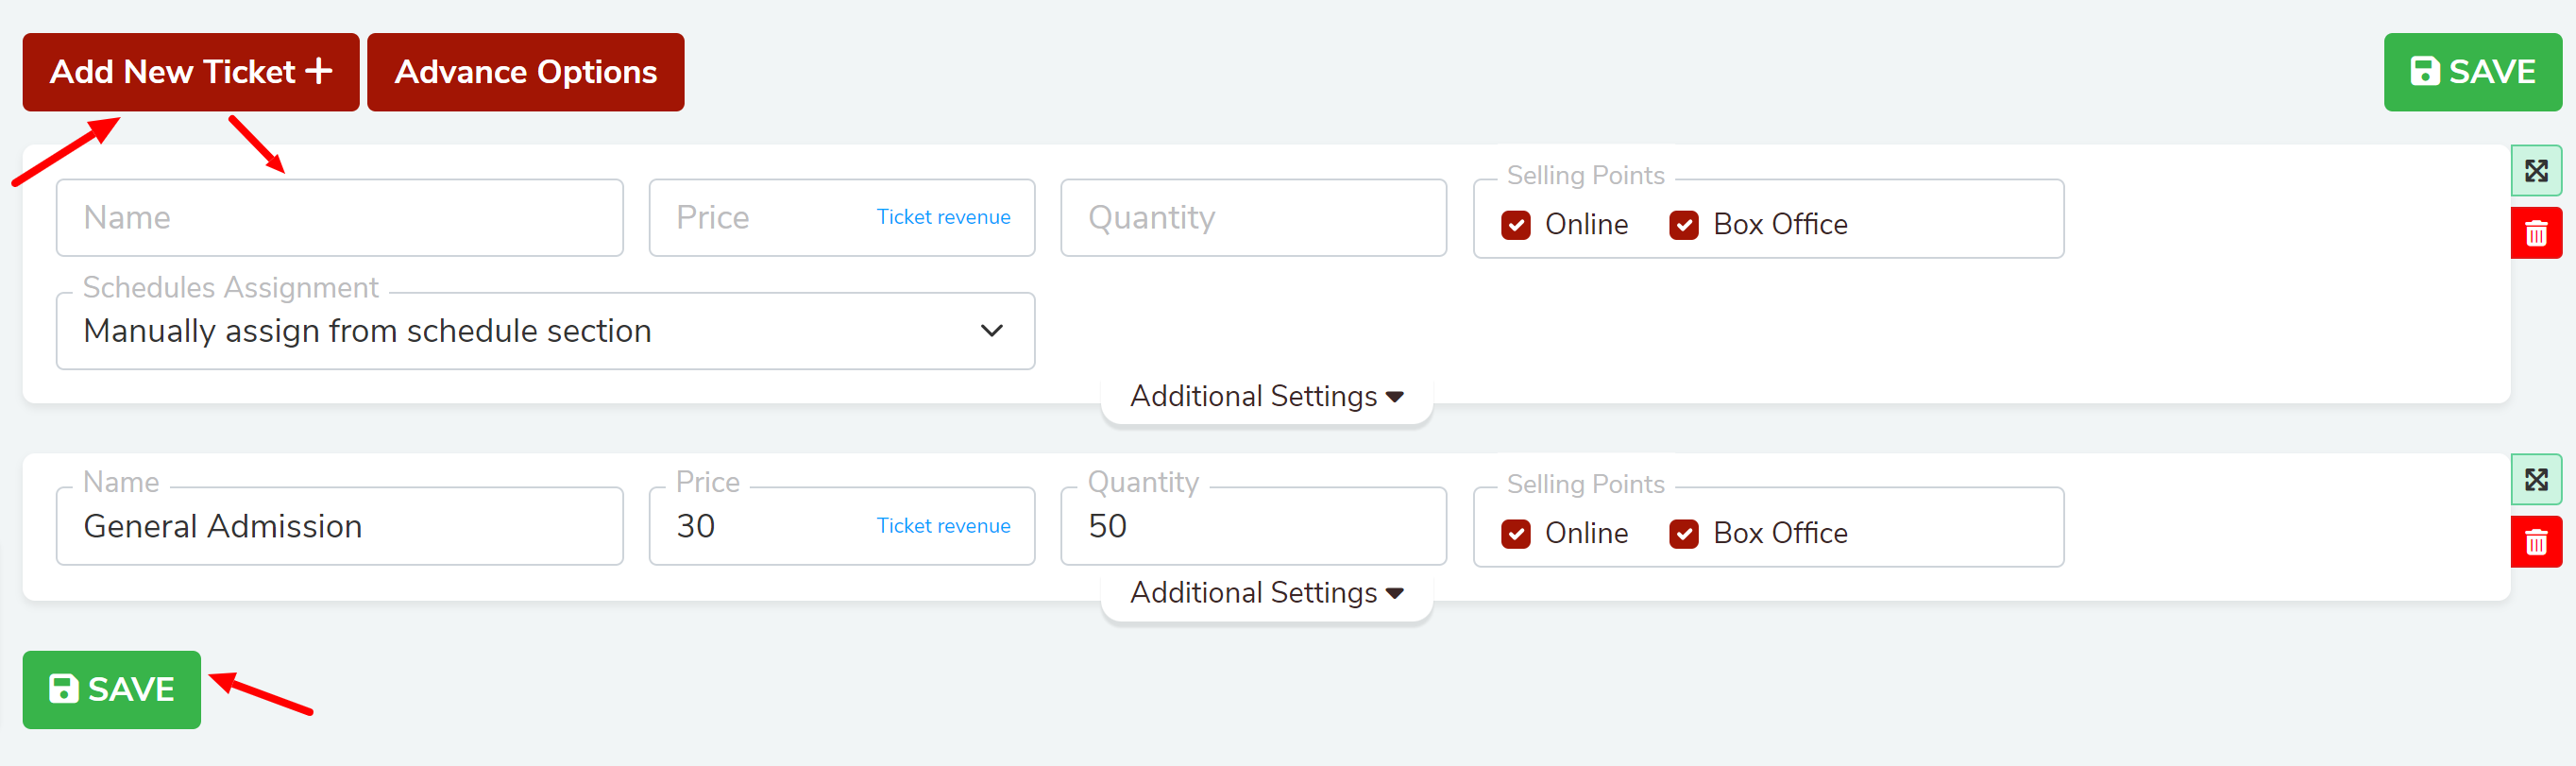Screen dimensions: 2576x766
Task: Click the empty Name field
Action: click(x=340, y=218)
